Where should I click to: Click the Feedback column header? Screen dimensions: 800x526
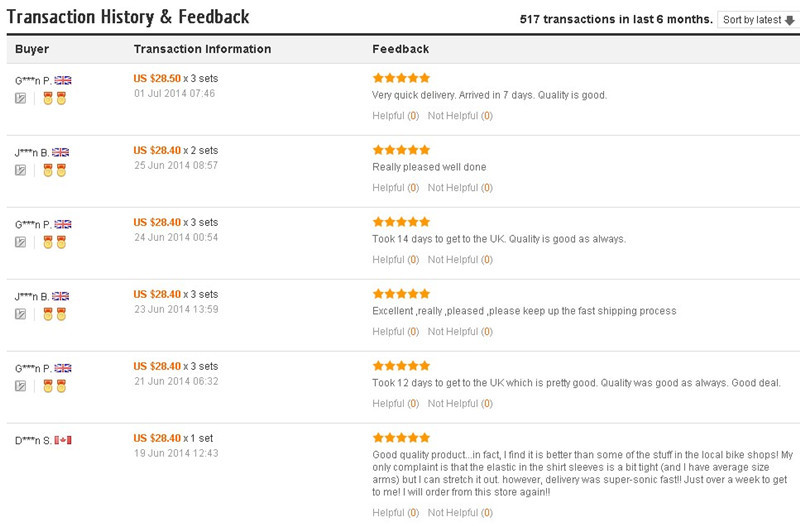401,49
